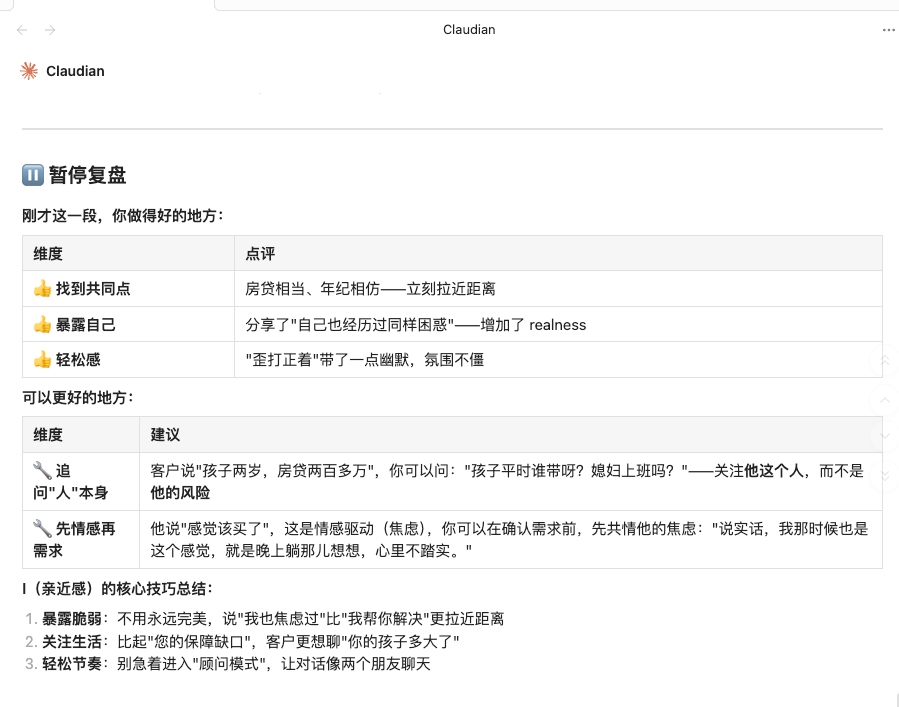Click the thumbs-up icon beside 轻松感

pyautogui.click(x=42, y=360)
